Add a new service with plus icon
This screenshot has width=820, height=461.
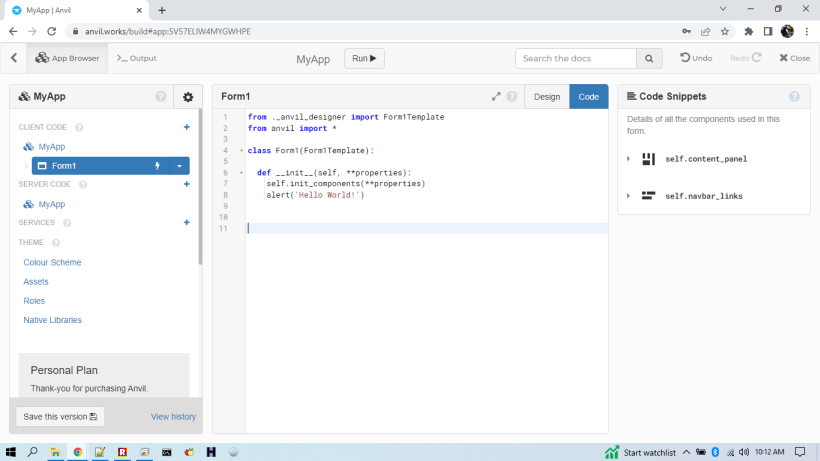click(x=186, y=222)
